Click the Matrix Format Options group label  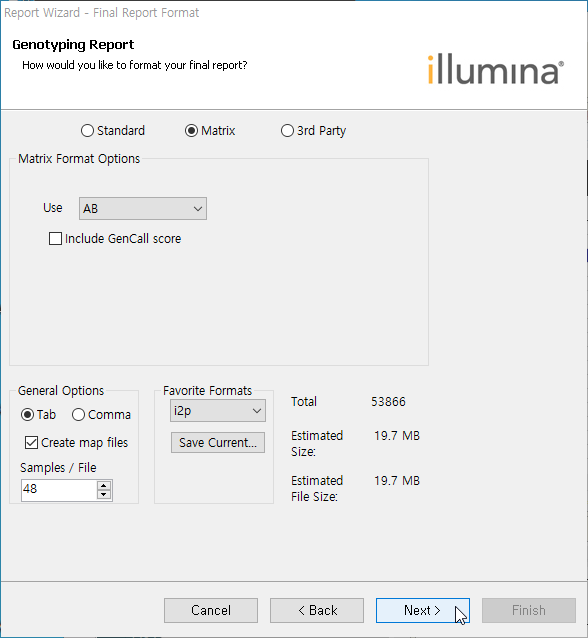79,159
